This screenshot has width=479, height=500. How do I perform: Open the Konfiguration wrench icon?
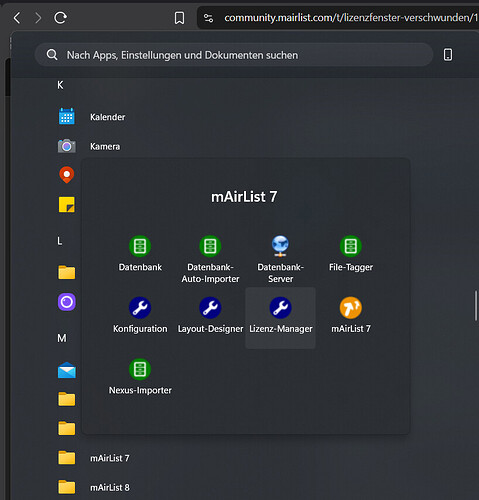pos(140,308)
